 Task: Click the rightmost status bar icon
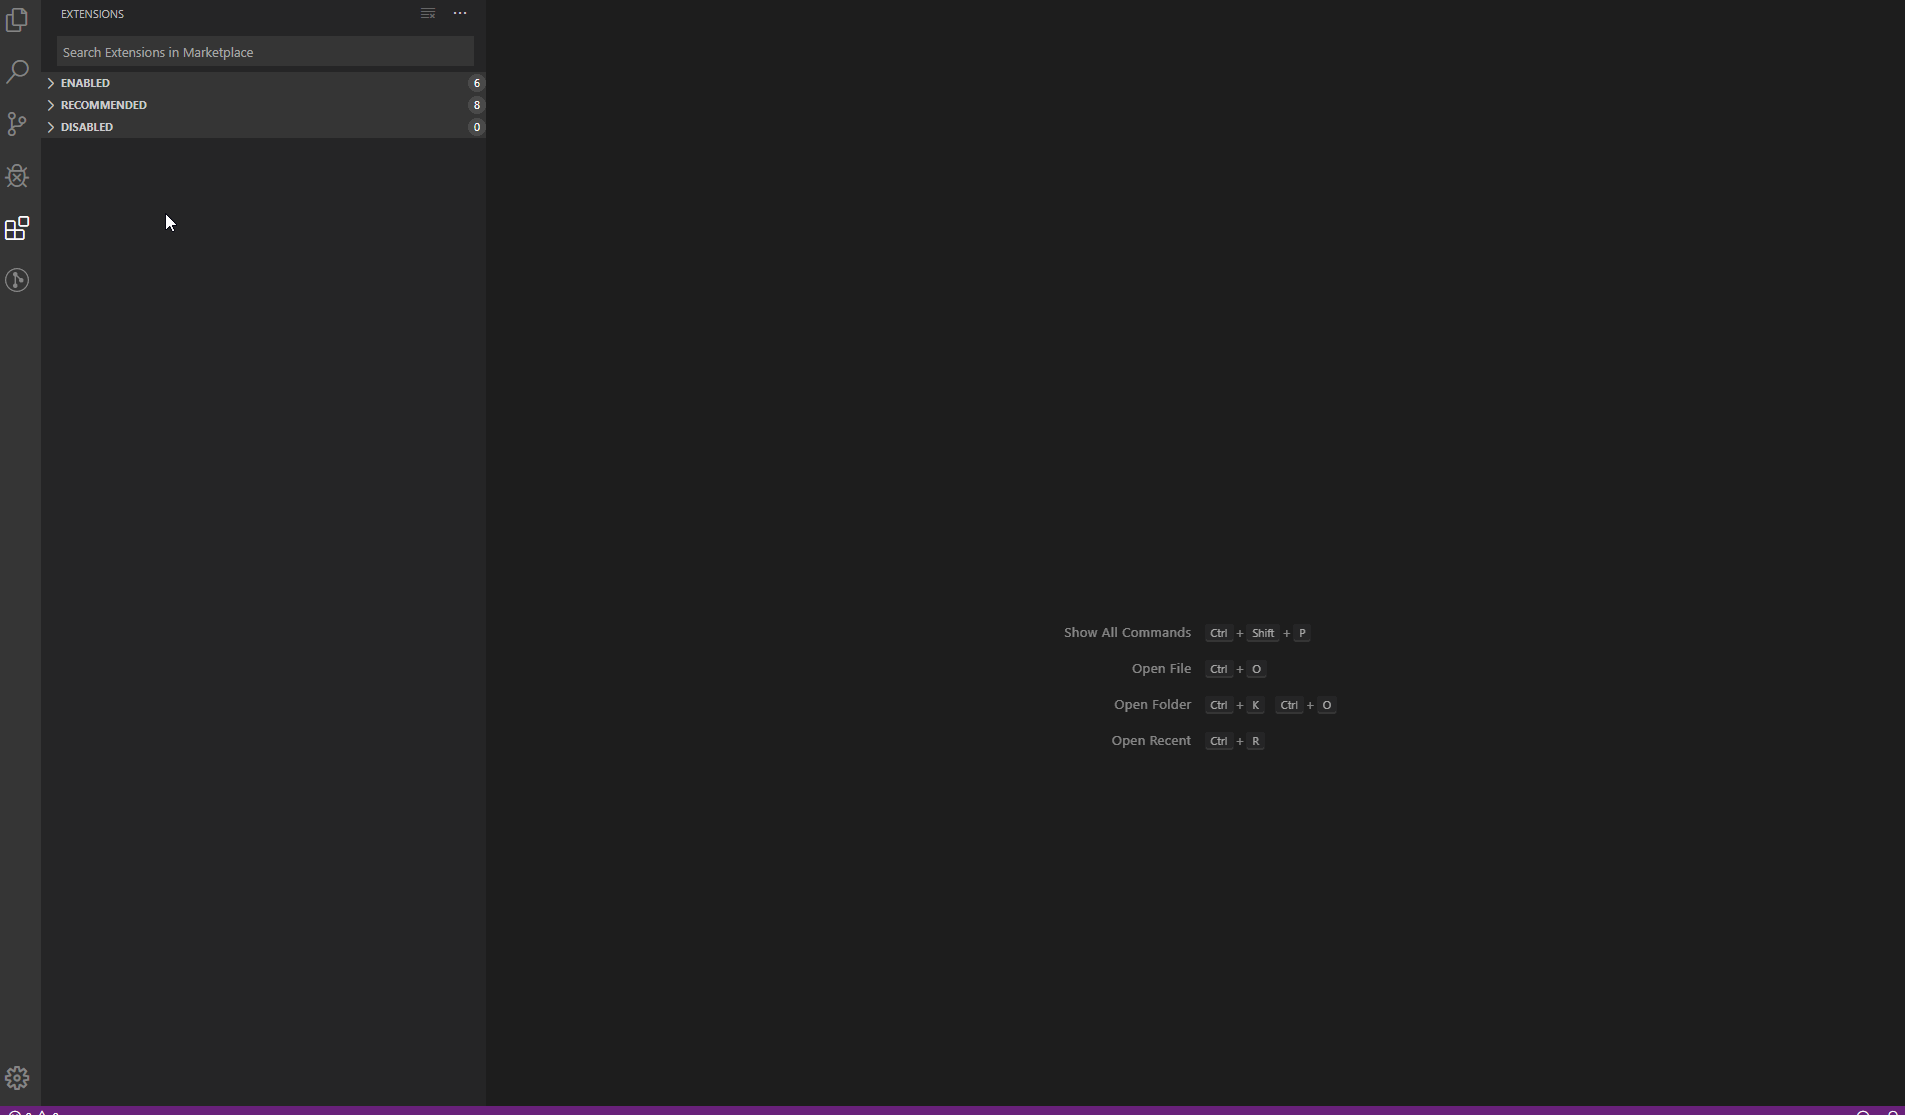pyautogui.click(x=1894, y=1110)
